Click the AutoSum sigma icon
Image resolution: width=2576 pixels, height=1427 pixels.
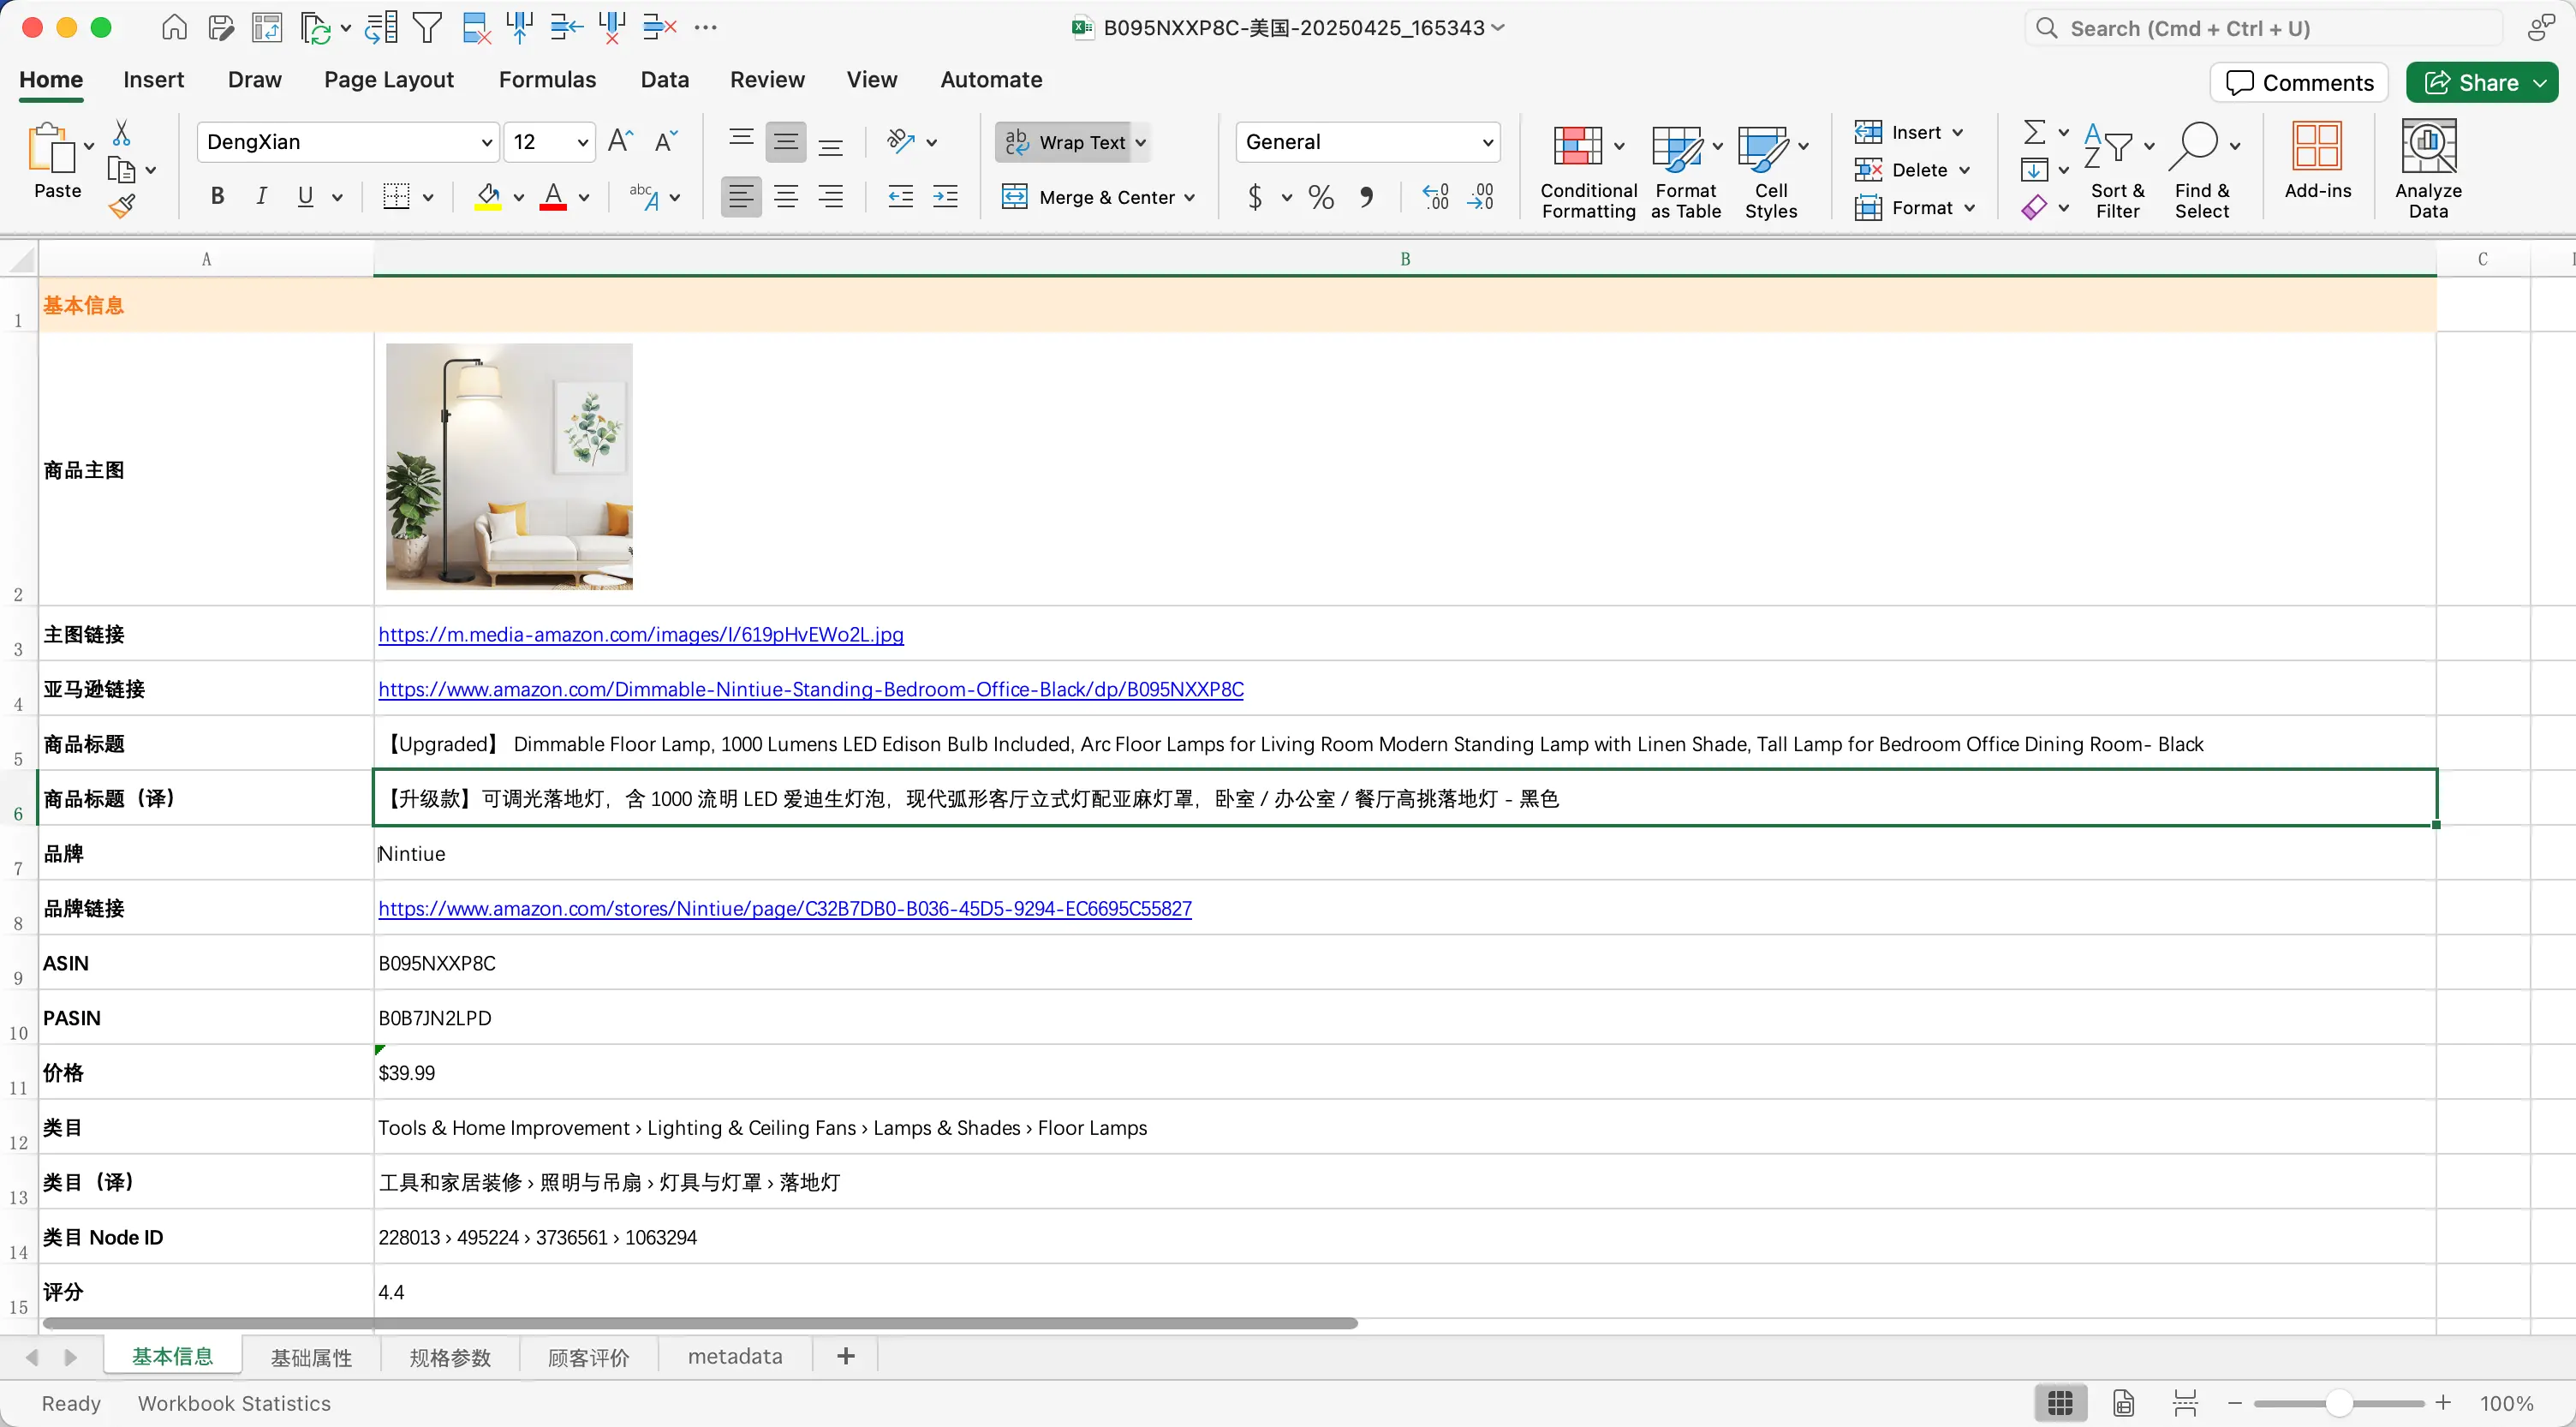click(2033, 132)
